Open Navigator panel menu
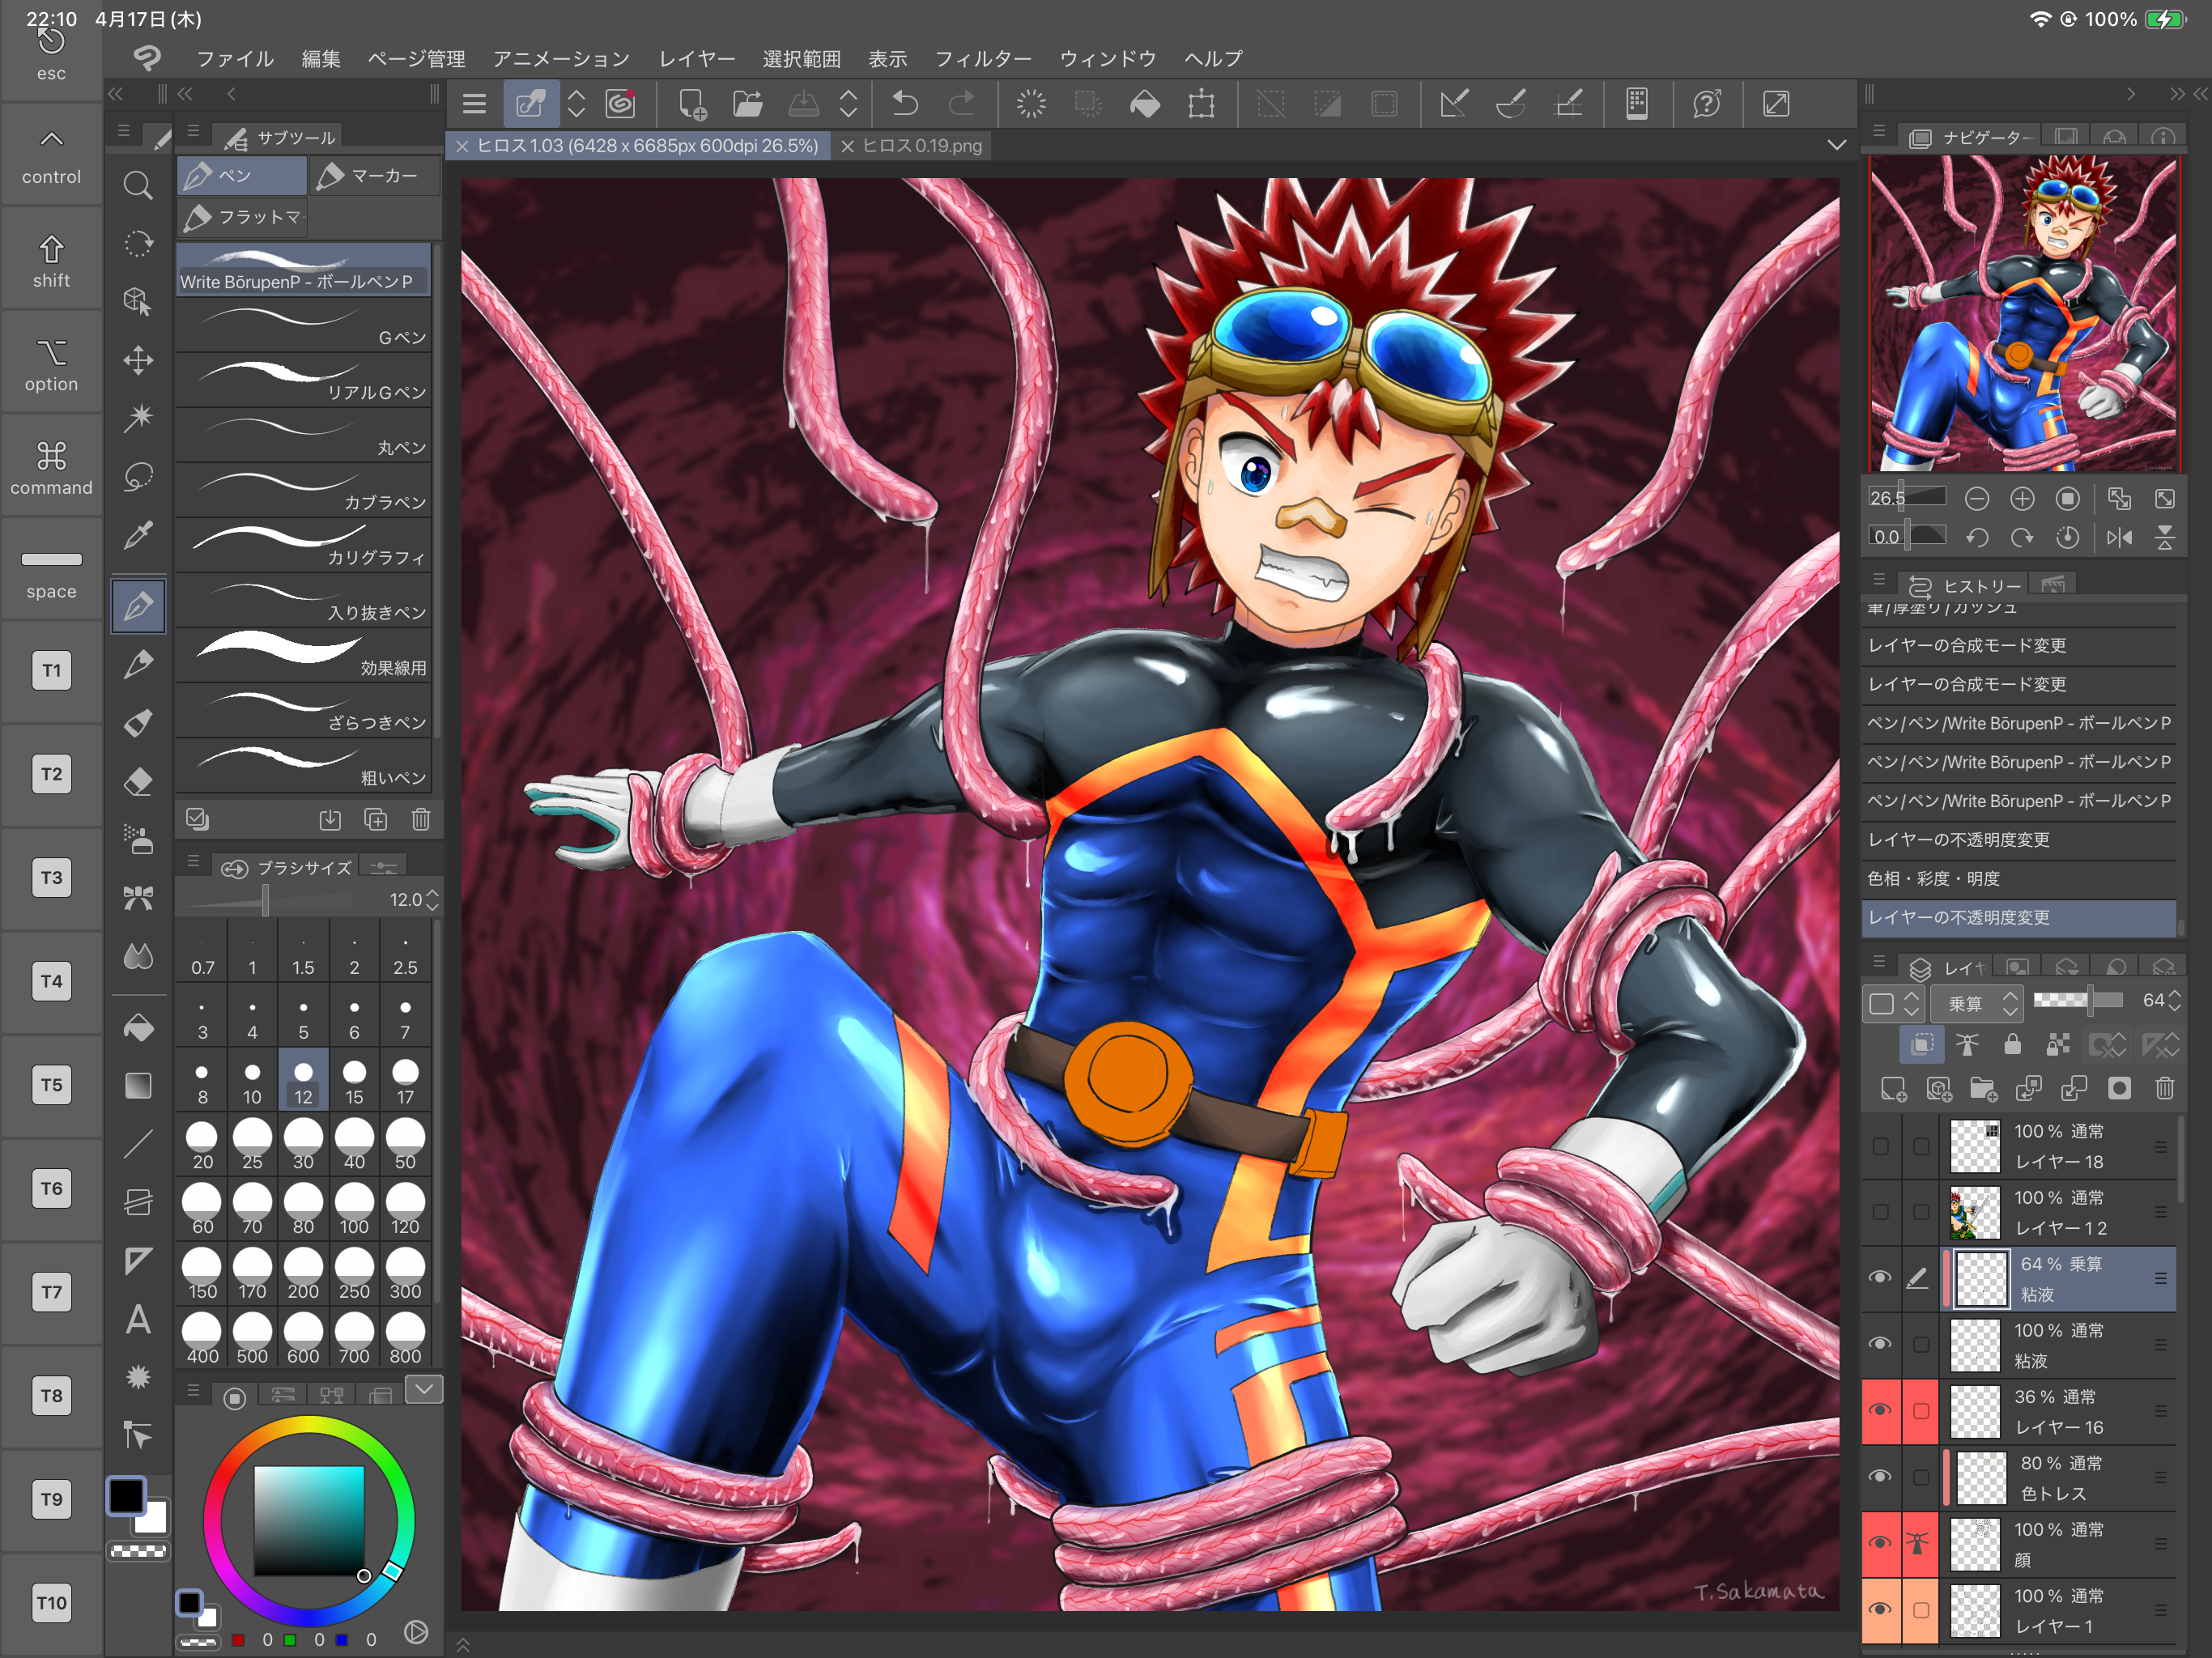The height and width of the screenshot is (1658, 2212). tap(1879, 131)
